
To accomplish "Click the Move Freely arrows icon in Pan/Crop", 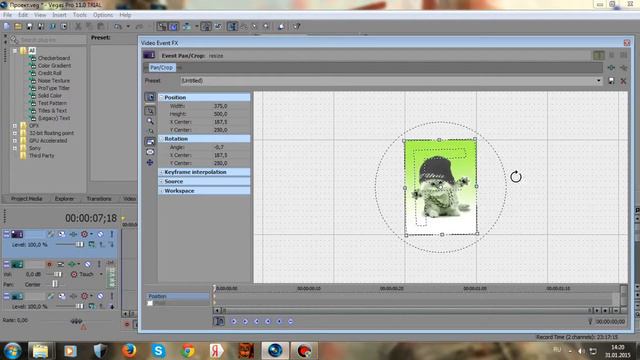I will (150, 162).
